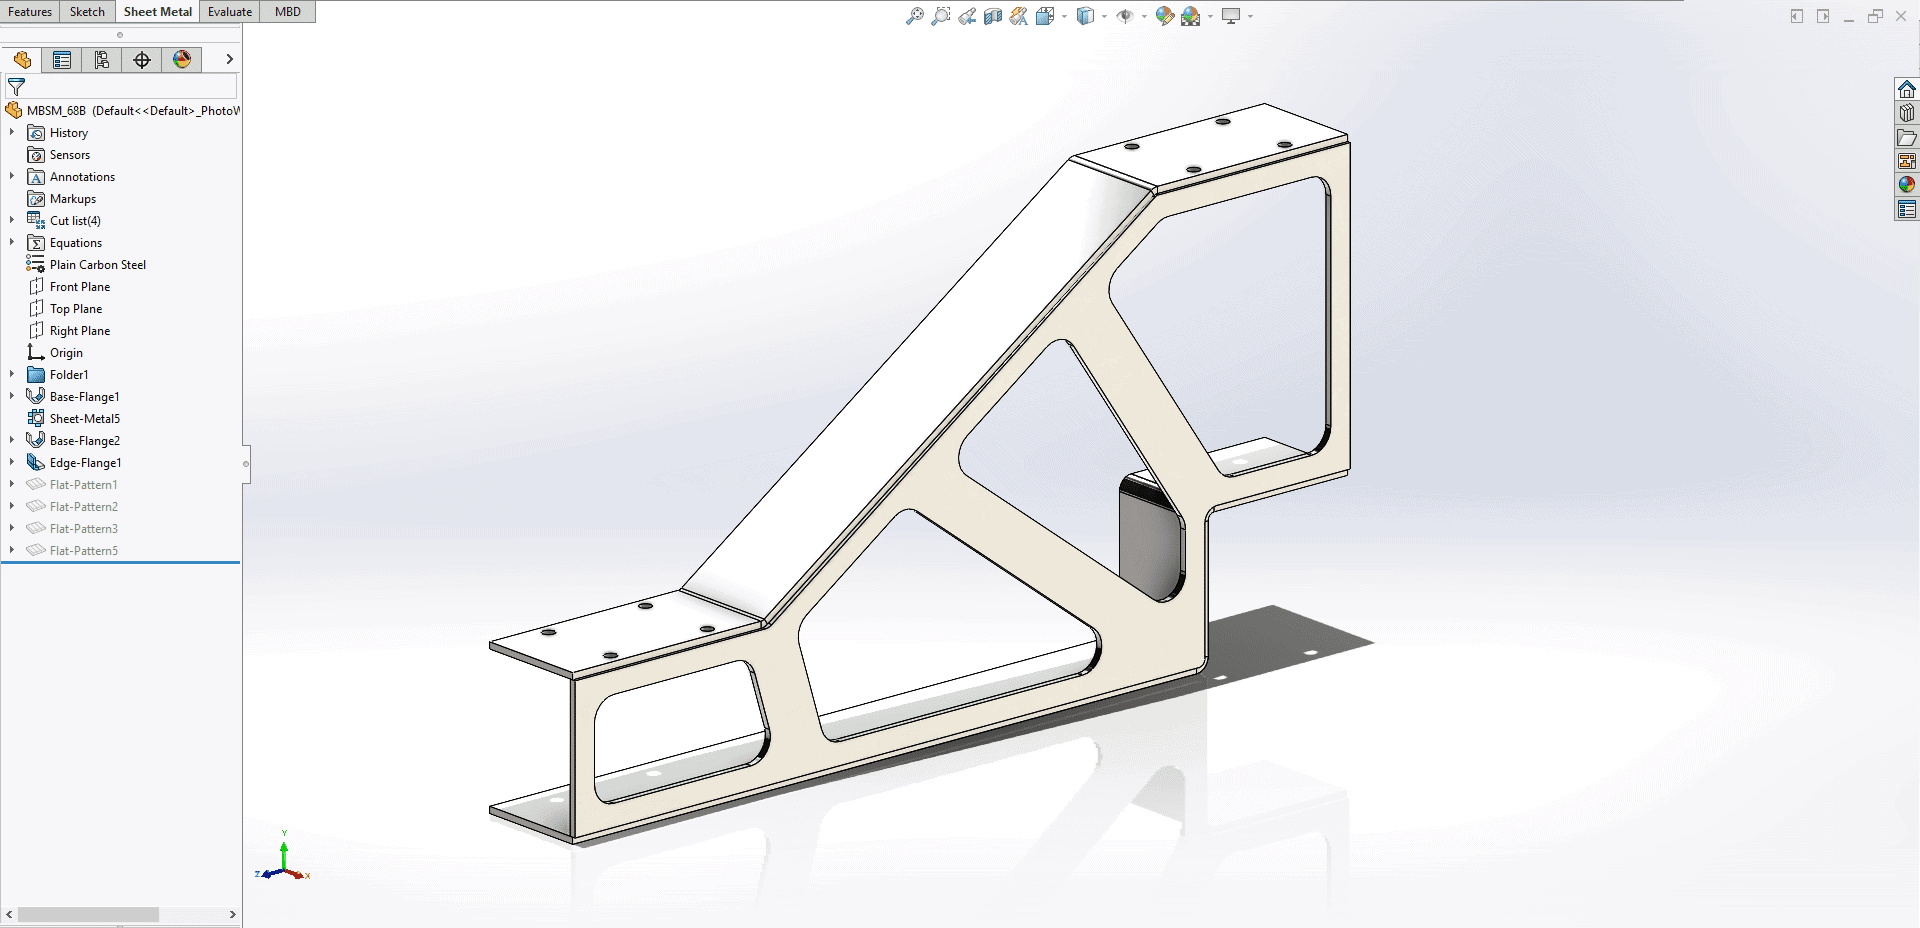Open the Design Library task pane

point(1907,113)
